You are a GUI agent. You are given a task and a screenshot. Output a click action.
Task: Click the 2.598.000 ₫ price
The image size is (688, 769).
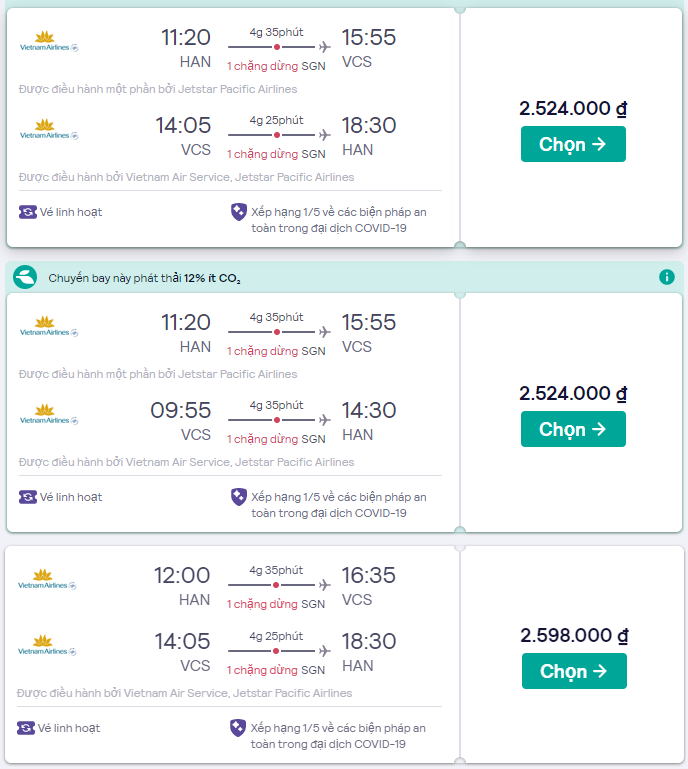point(573,636)
